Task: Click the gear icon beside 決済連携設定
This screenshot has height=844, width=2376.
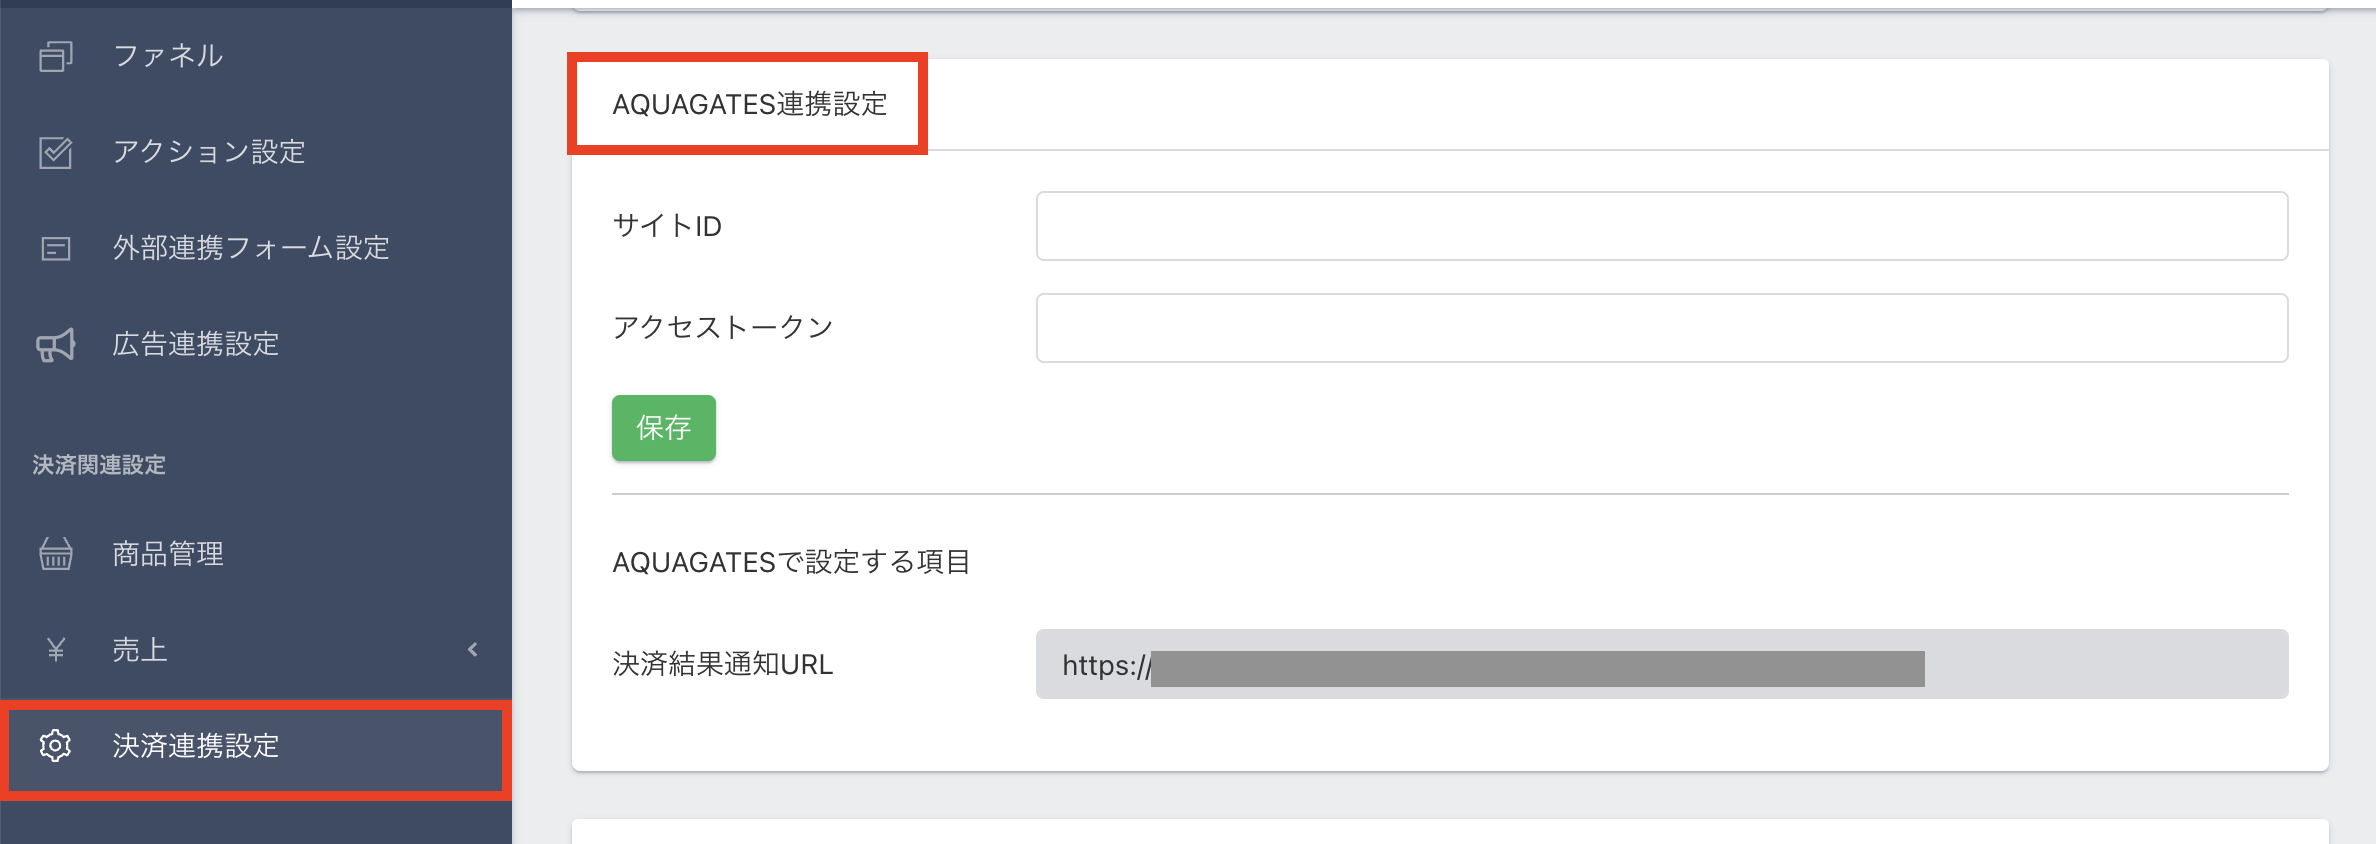Action: [x=56, y=746]
